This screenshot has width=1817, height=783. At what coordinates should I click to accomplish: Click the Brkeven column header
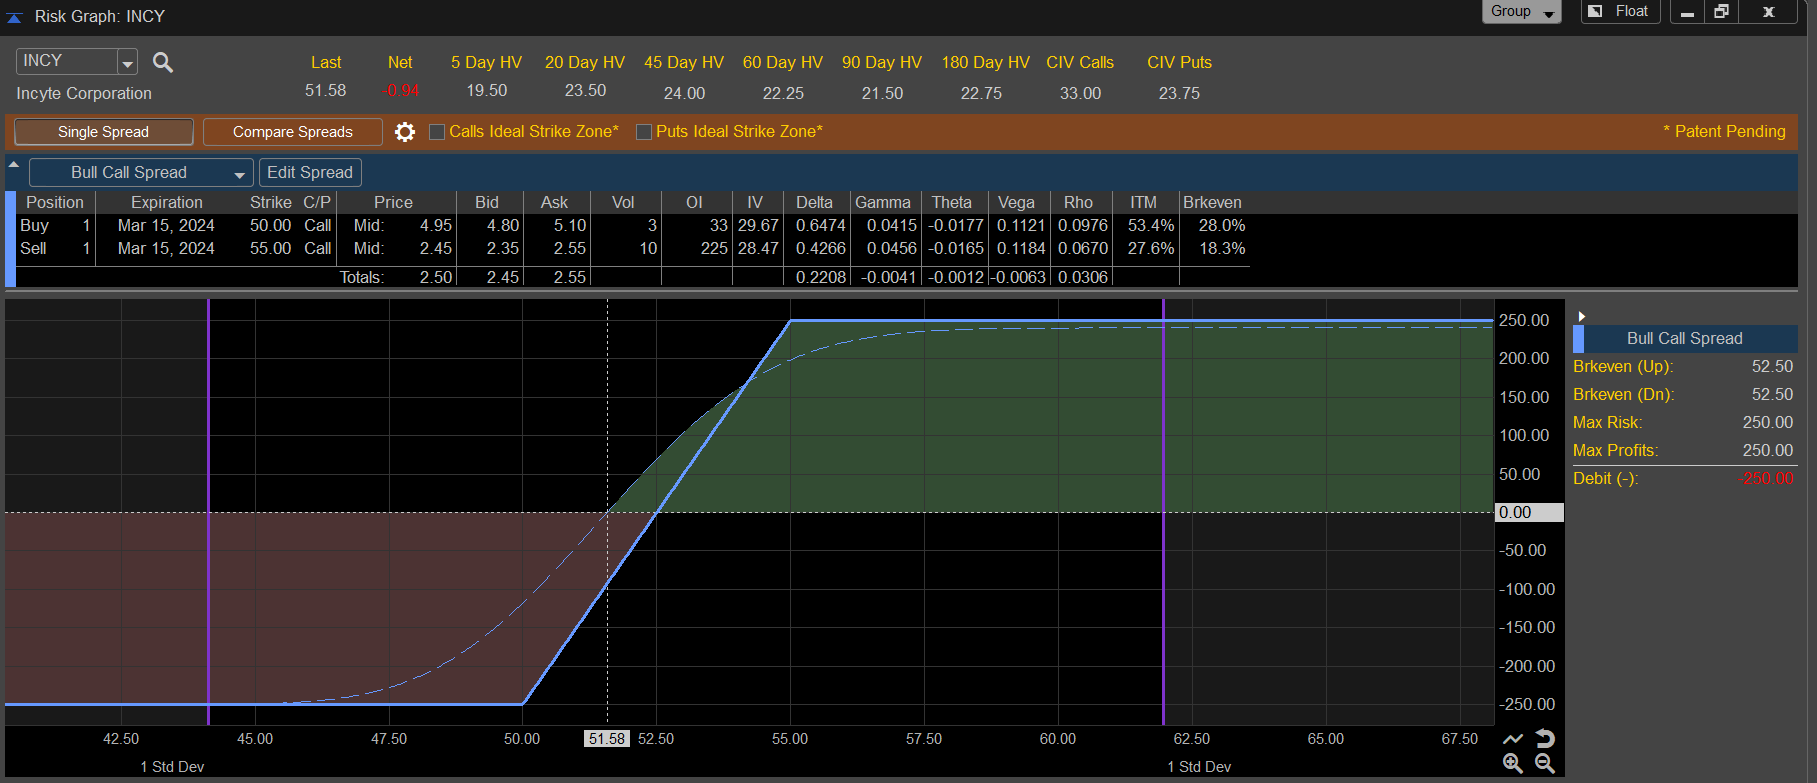point(1213,202)
